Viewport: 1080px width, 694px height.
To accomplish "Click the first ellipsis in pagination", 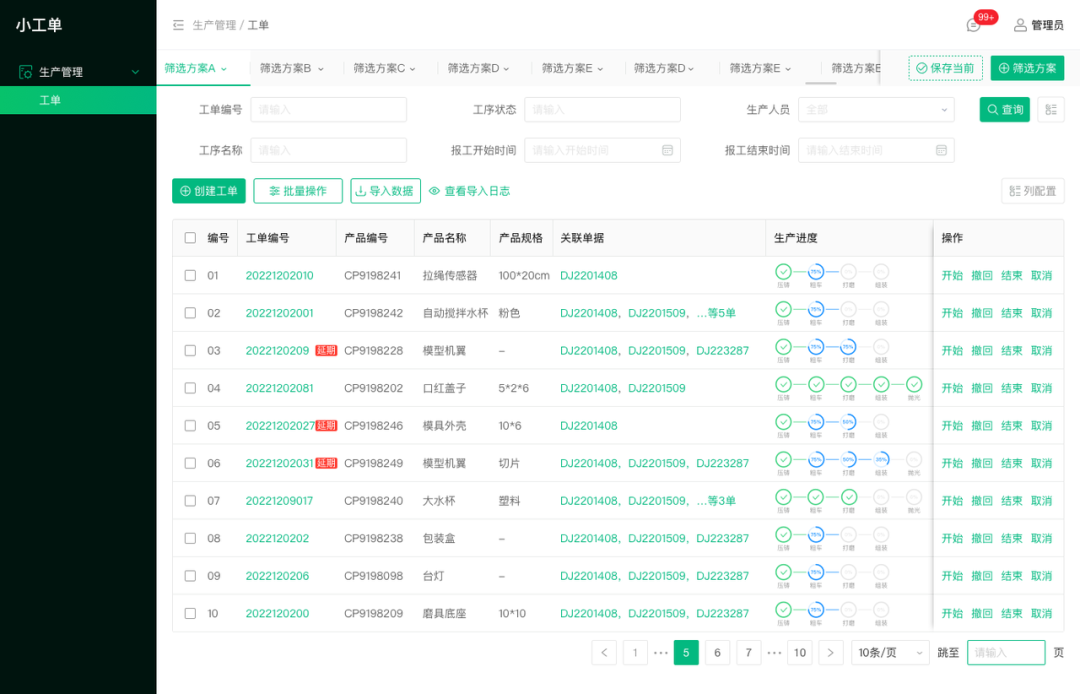I will tap(661, 653).
